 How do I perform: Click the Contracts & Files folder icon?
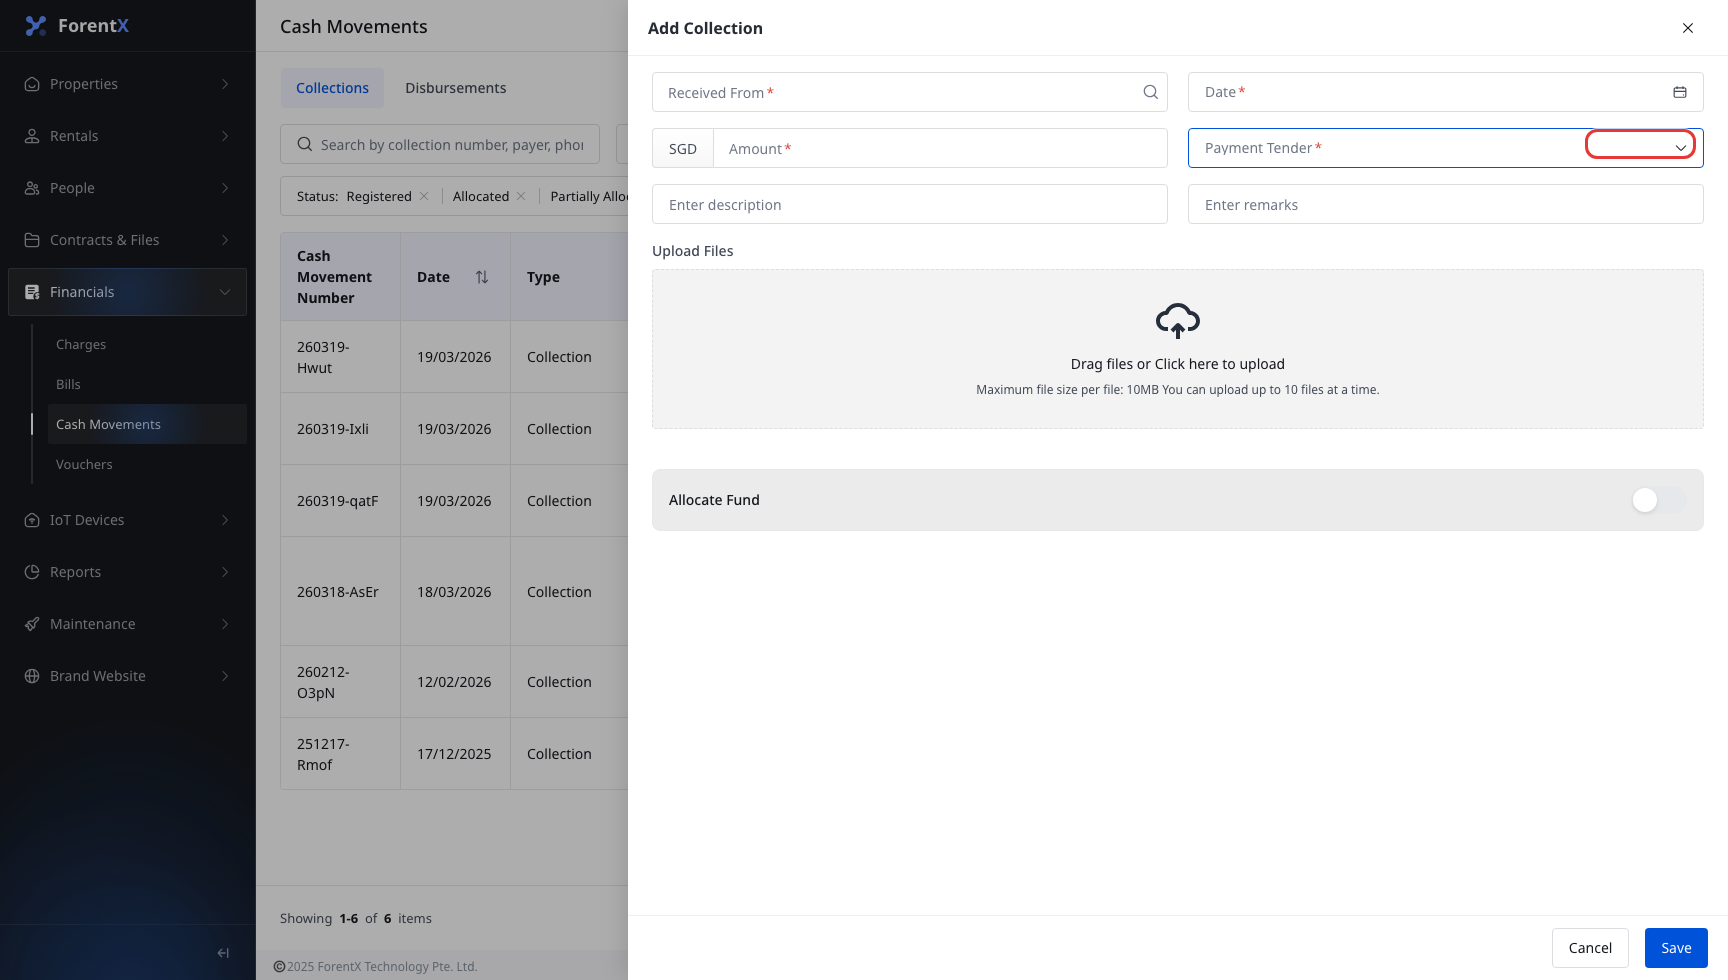pyautogui.click(x=32, y=240)
